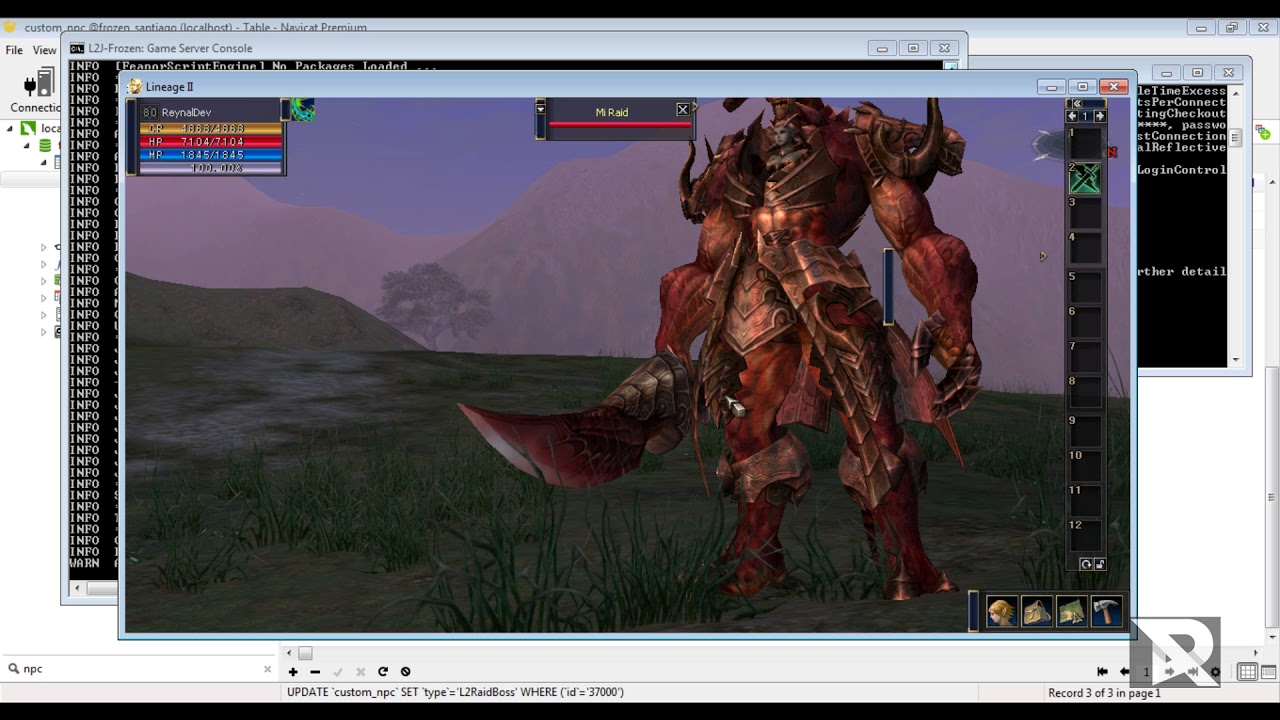Refresh the table in Navicat

383,672
